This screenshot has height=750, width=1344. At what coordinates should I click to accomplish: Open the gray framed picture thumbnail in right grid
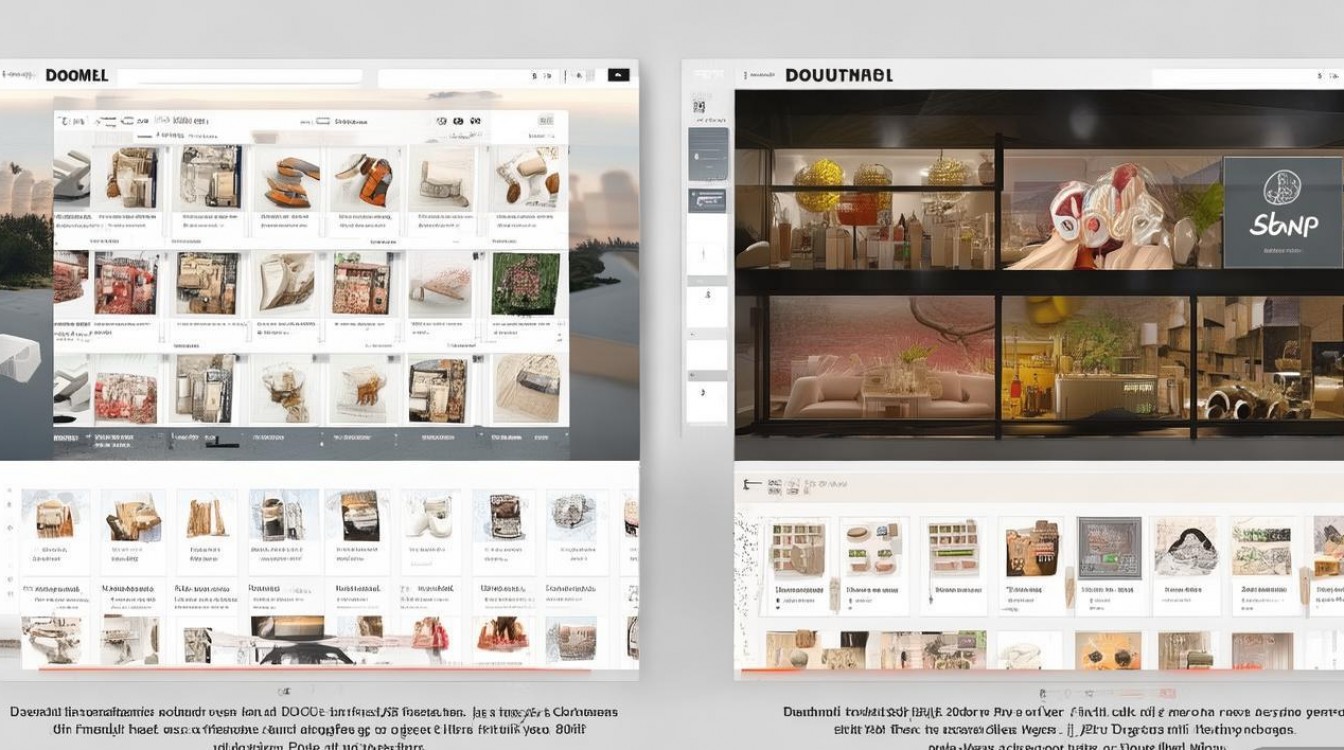[x=1108, y=547]
